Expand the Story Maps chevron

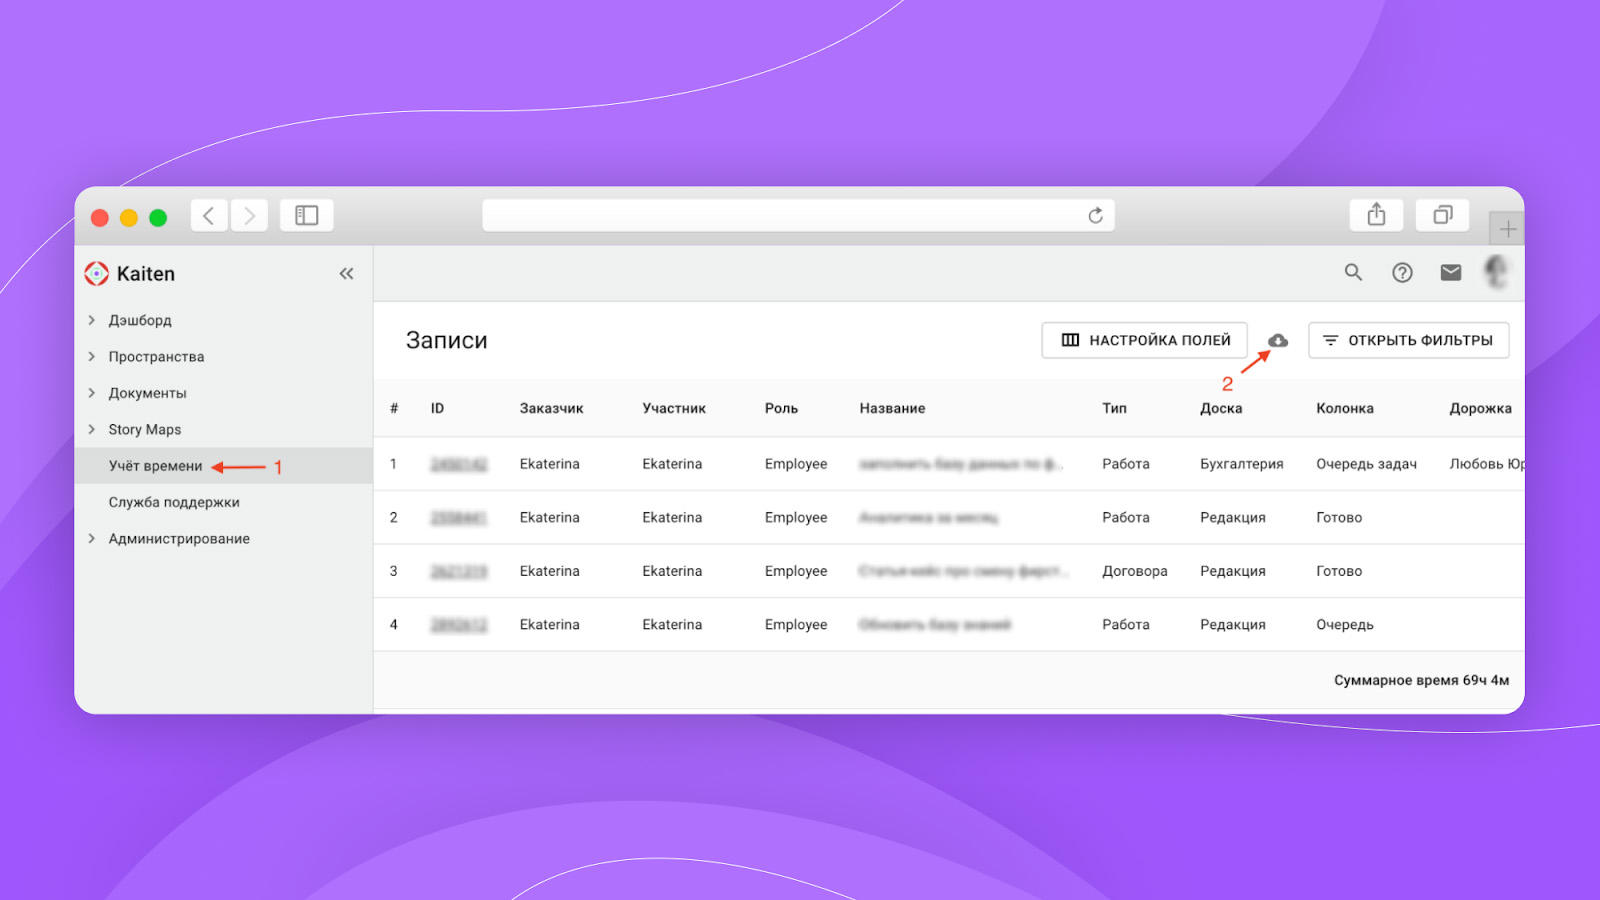(92, 429)
